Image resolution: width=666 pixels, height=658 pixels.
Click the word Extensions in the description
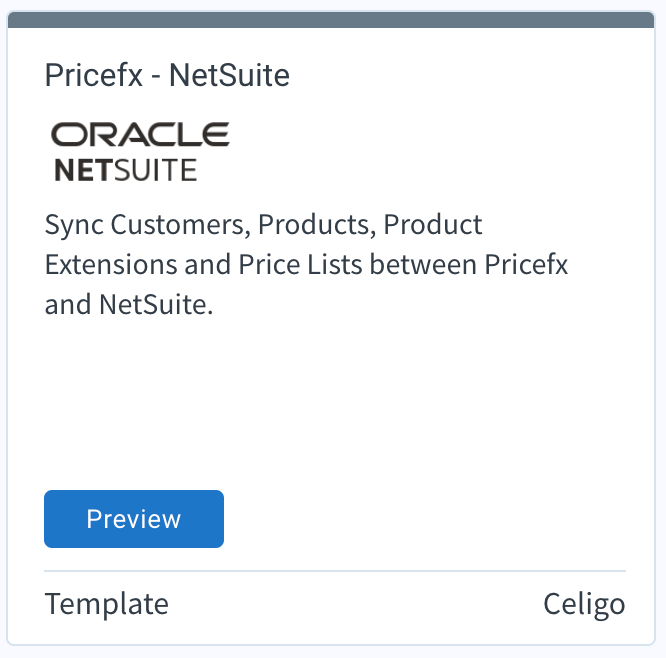pyautogui.click(x=110, y=264)
